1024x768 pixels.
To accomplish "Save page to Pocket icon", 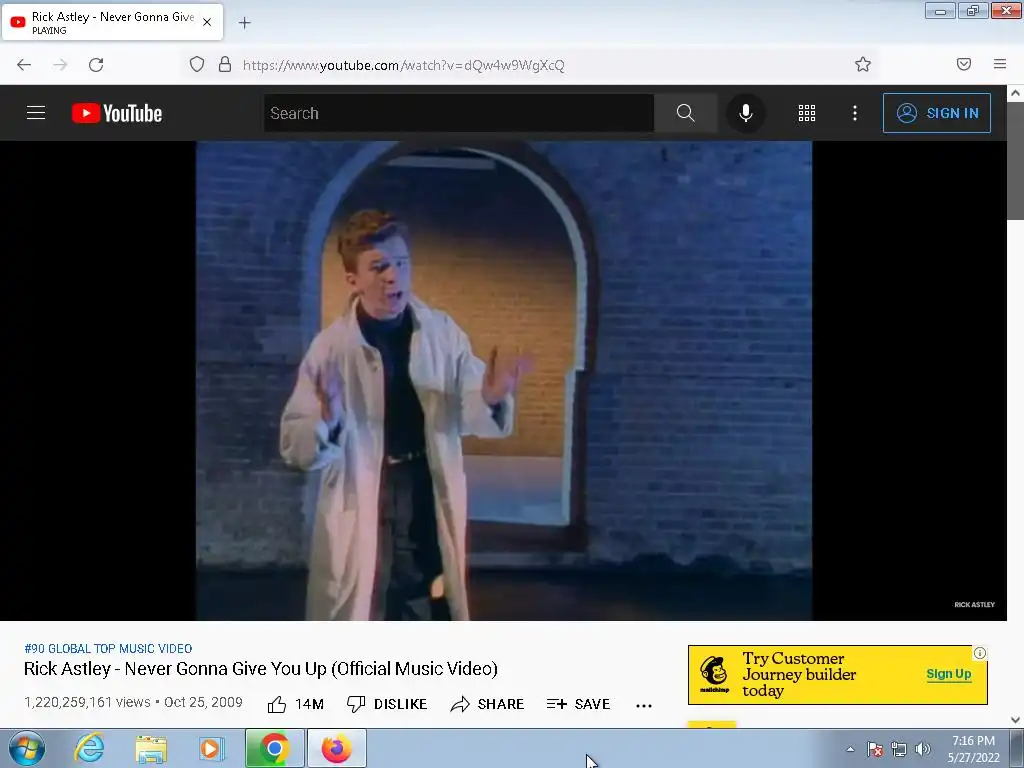I will (x=964, y=64).
